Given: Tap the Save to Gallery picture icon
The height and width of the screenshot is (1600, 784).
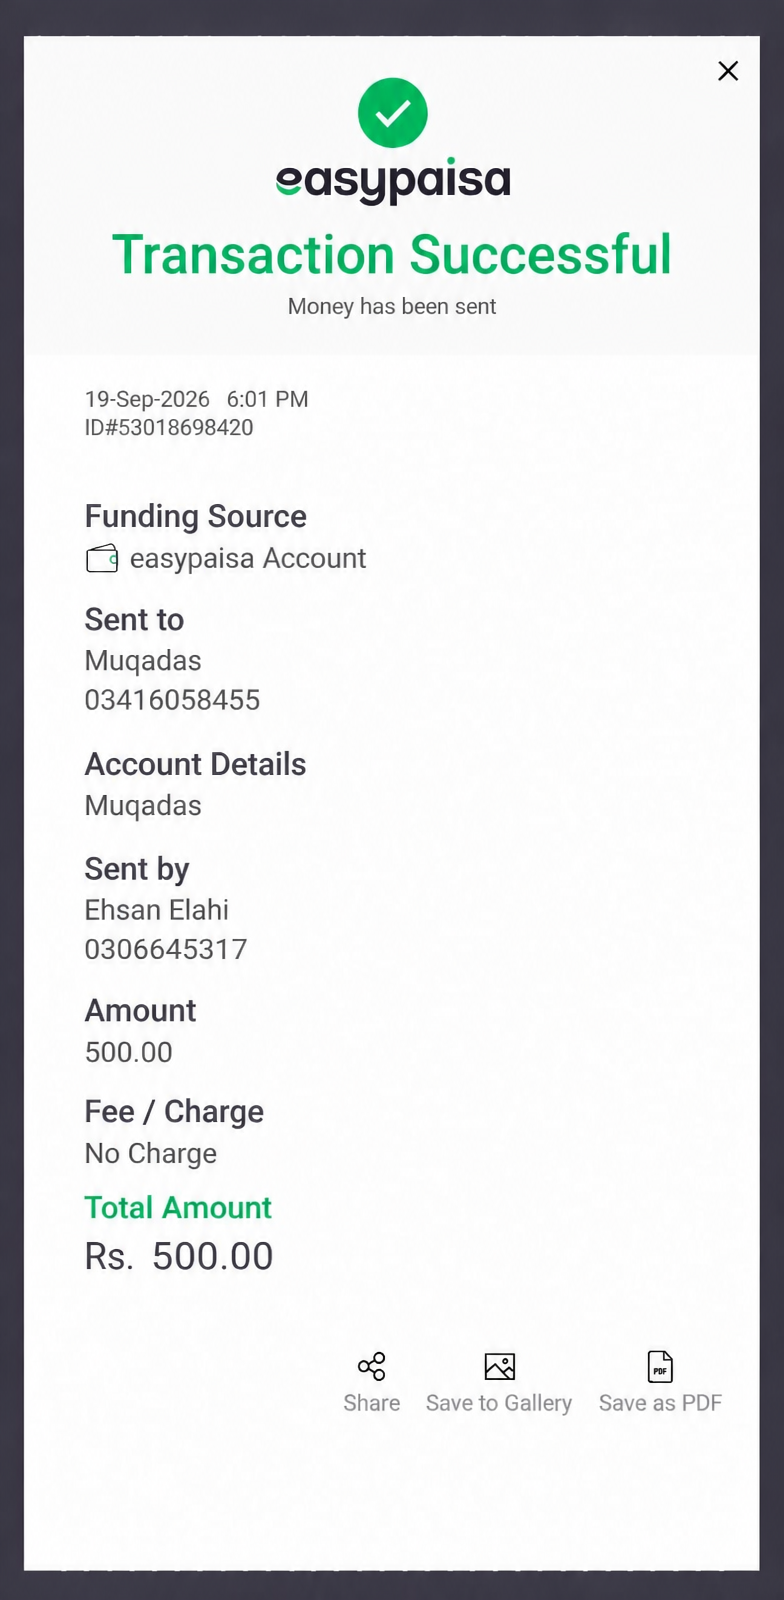Looking at the screenshot, I should (499, 1366).
